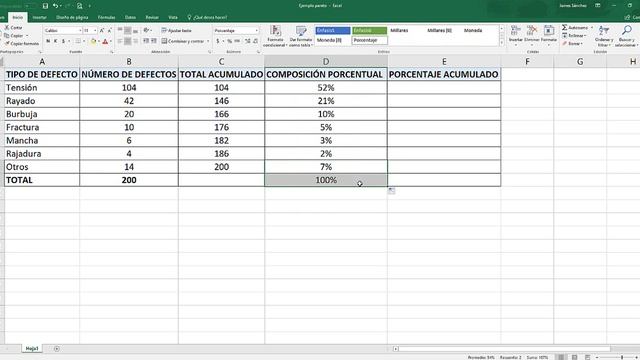Apply percent style
The height and width of the screenshot is (360, 640).
click(229, 41)
